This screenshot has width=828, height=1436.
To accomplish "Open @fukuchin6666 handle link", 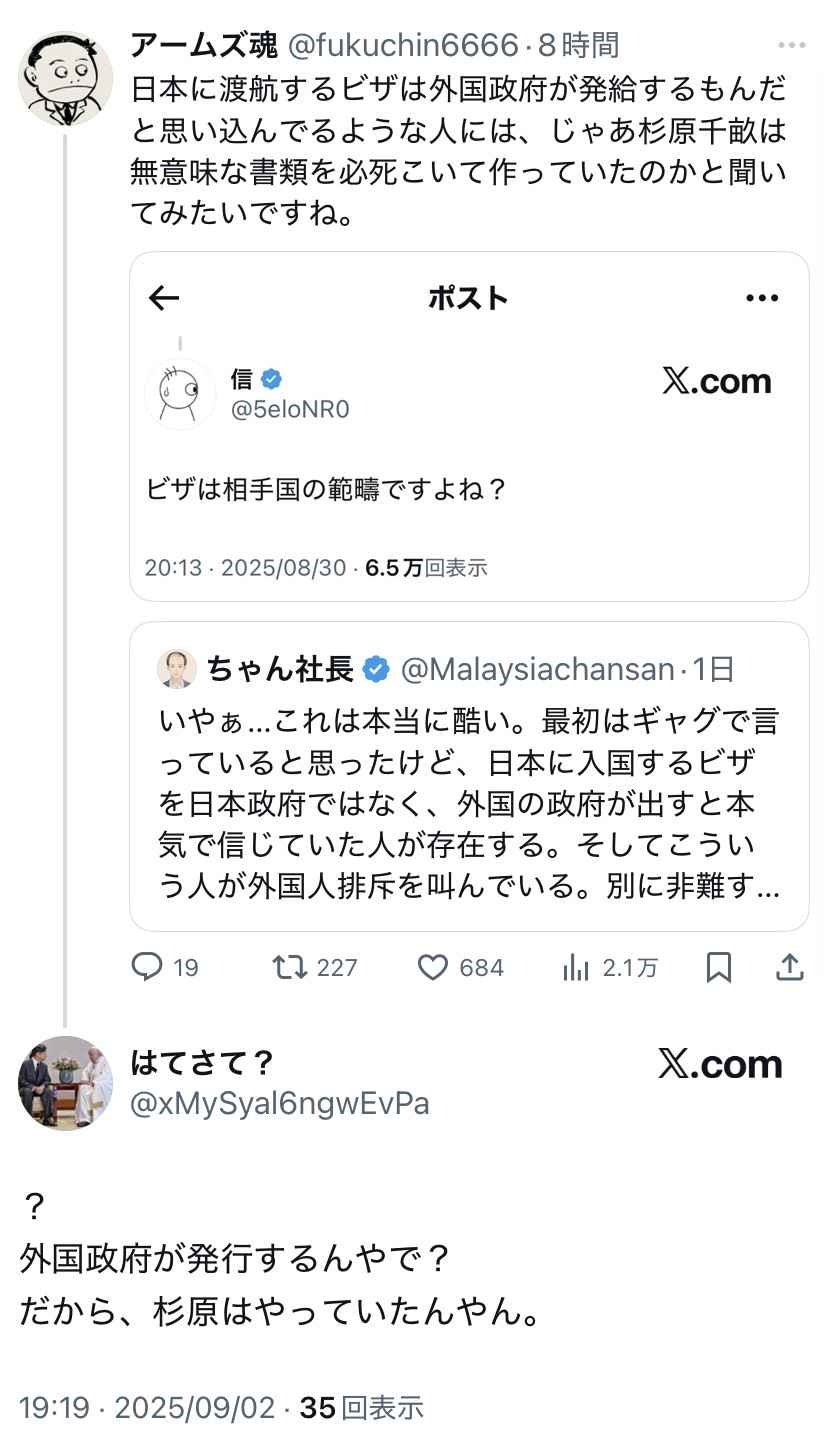I will coord(404,45).
